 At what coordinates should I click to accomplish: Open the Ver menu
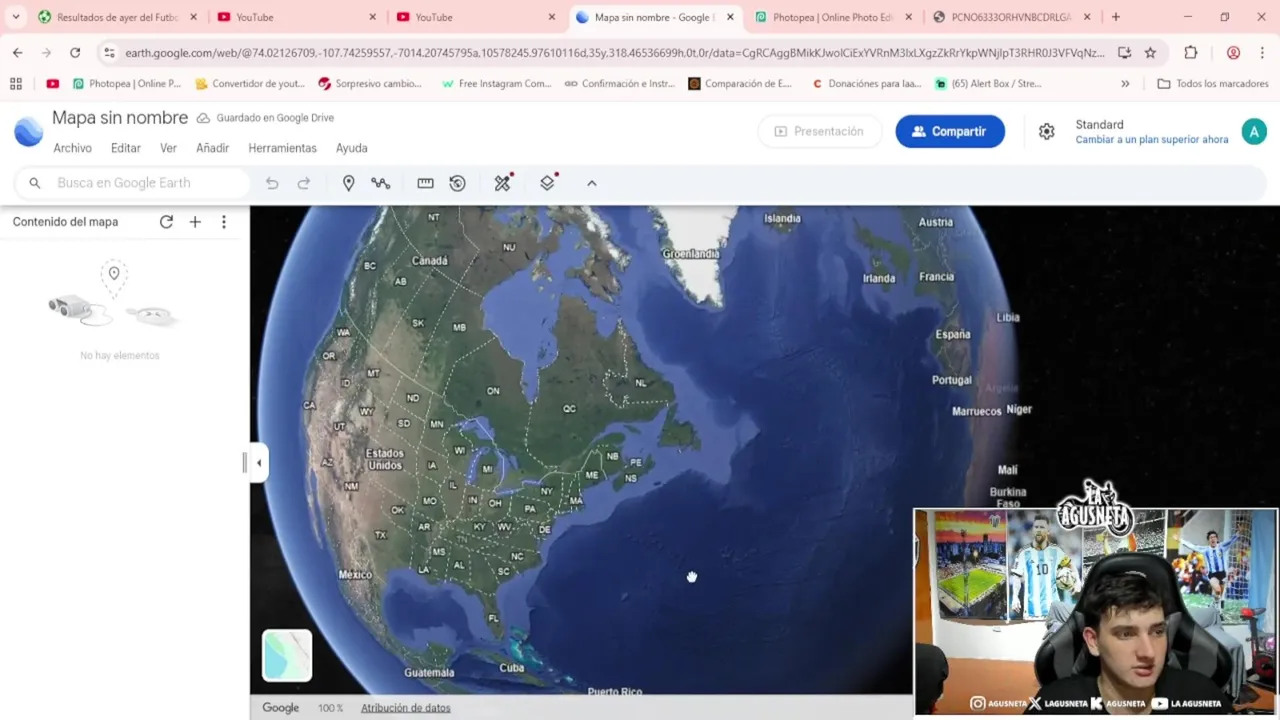pos(168,148)
